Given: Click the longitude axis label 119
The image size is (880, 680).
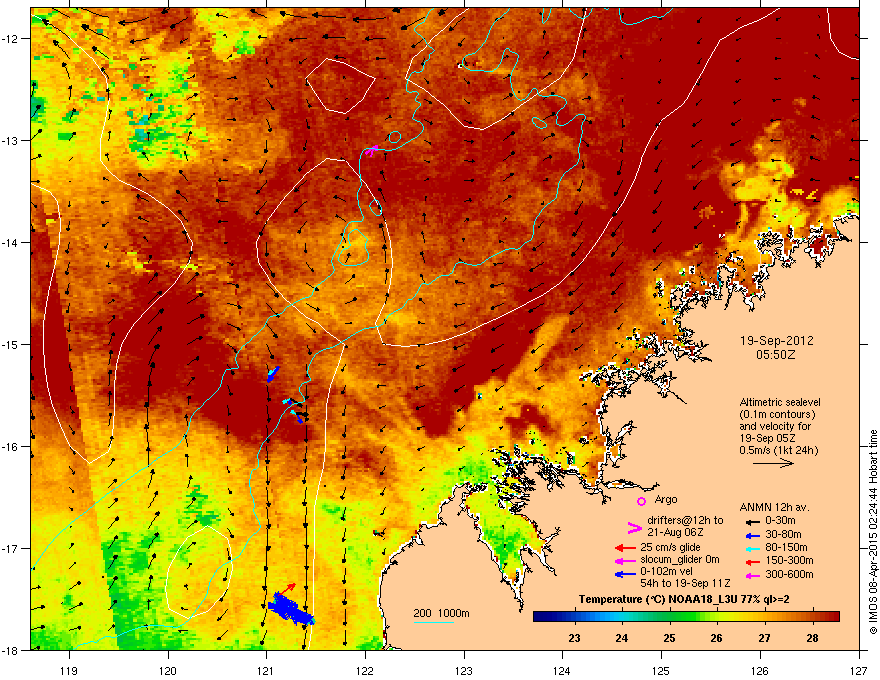Looking at the screenshot, I should 69,670.
